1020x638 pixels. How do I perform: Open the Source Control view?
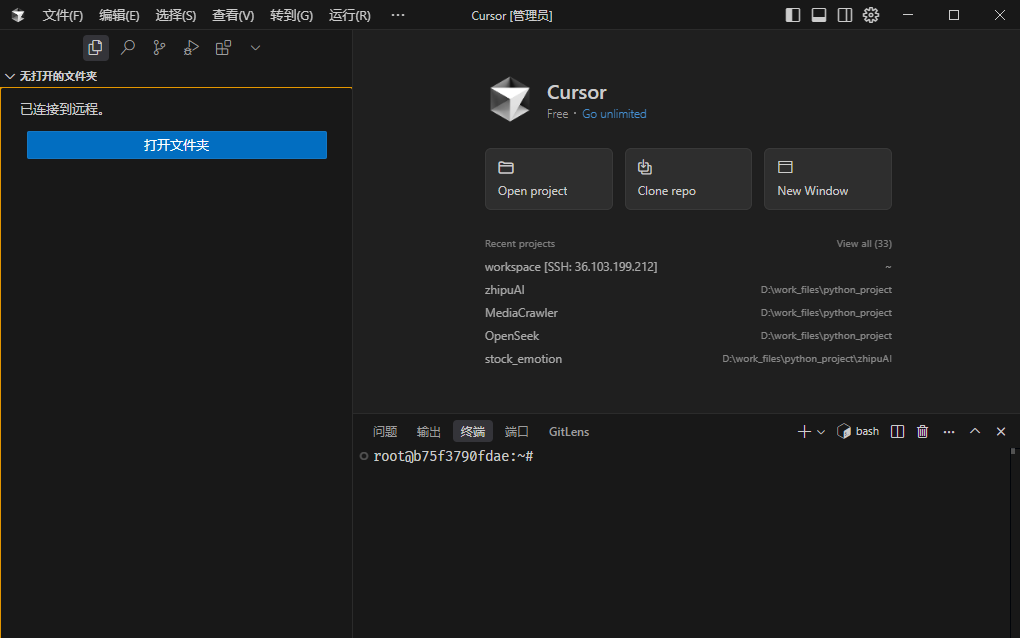coord(159,47)
